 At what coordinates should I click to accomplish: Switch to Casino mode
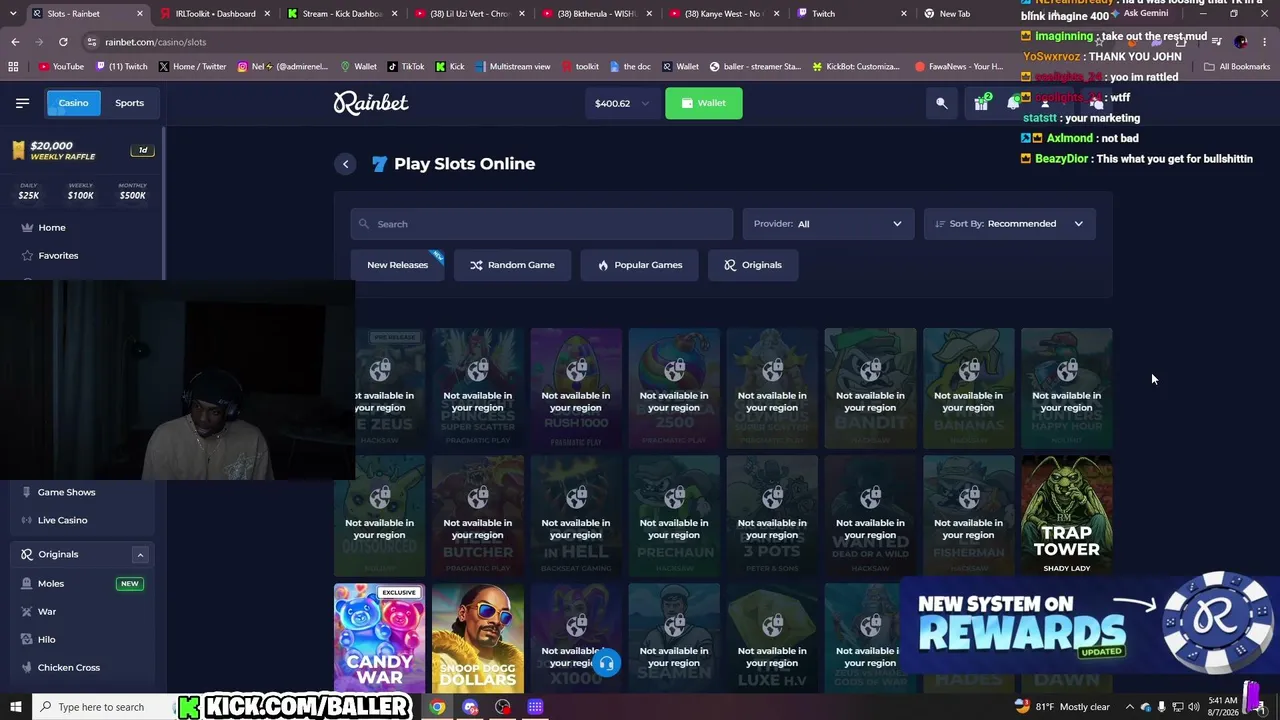click(x=73, y=103)
